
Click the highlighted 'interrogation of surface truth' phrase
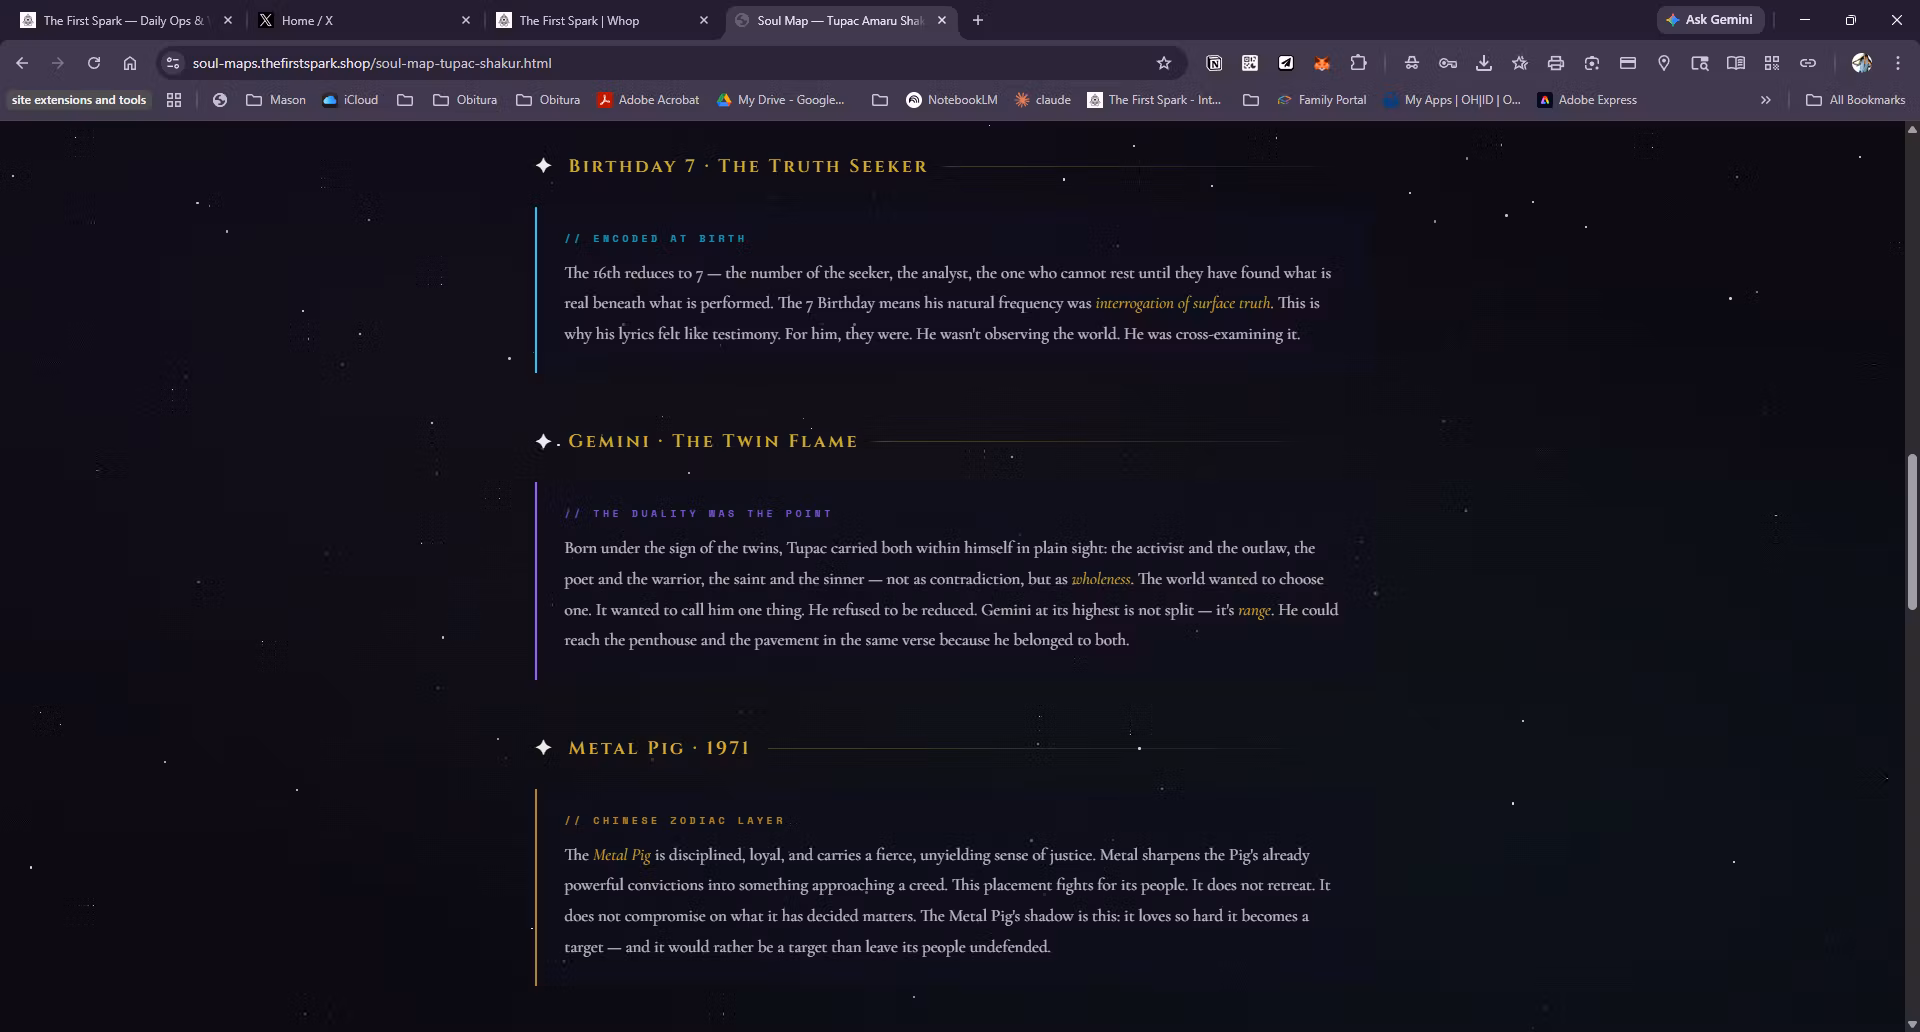(1182, 303)
